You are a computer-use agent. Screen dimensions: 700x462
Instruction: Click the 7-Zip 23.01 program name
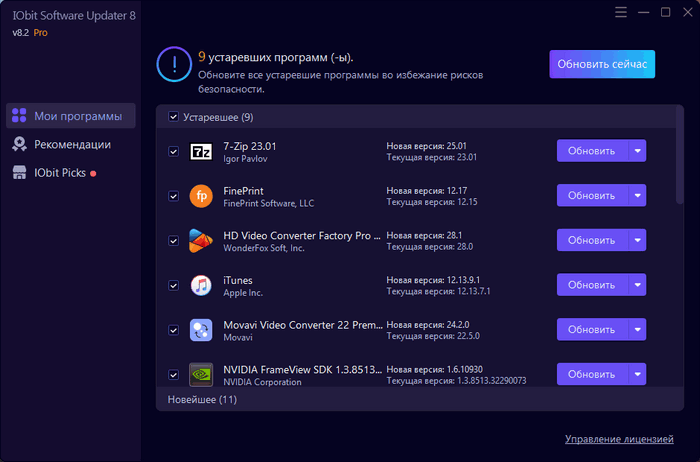pos(250,146)
